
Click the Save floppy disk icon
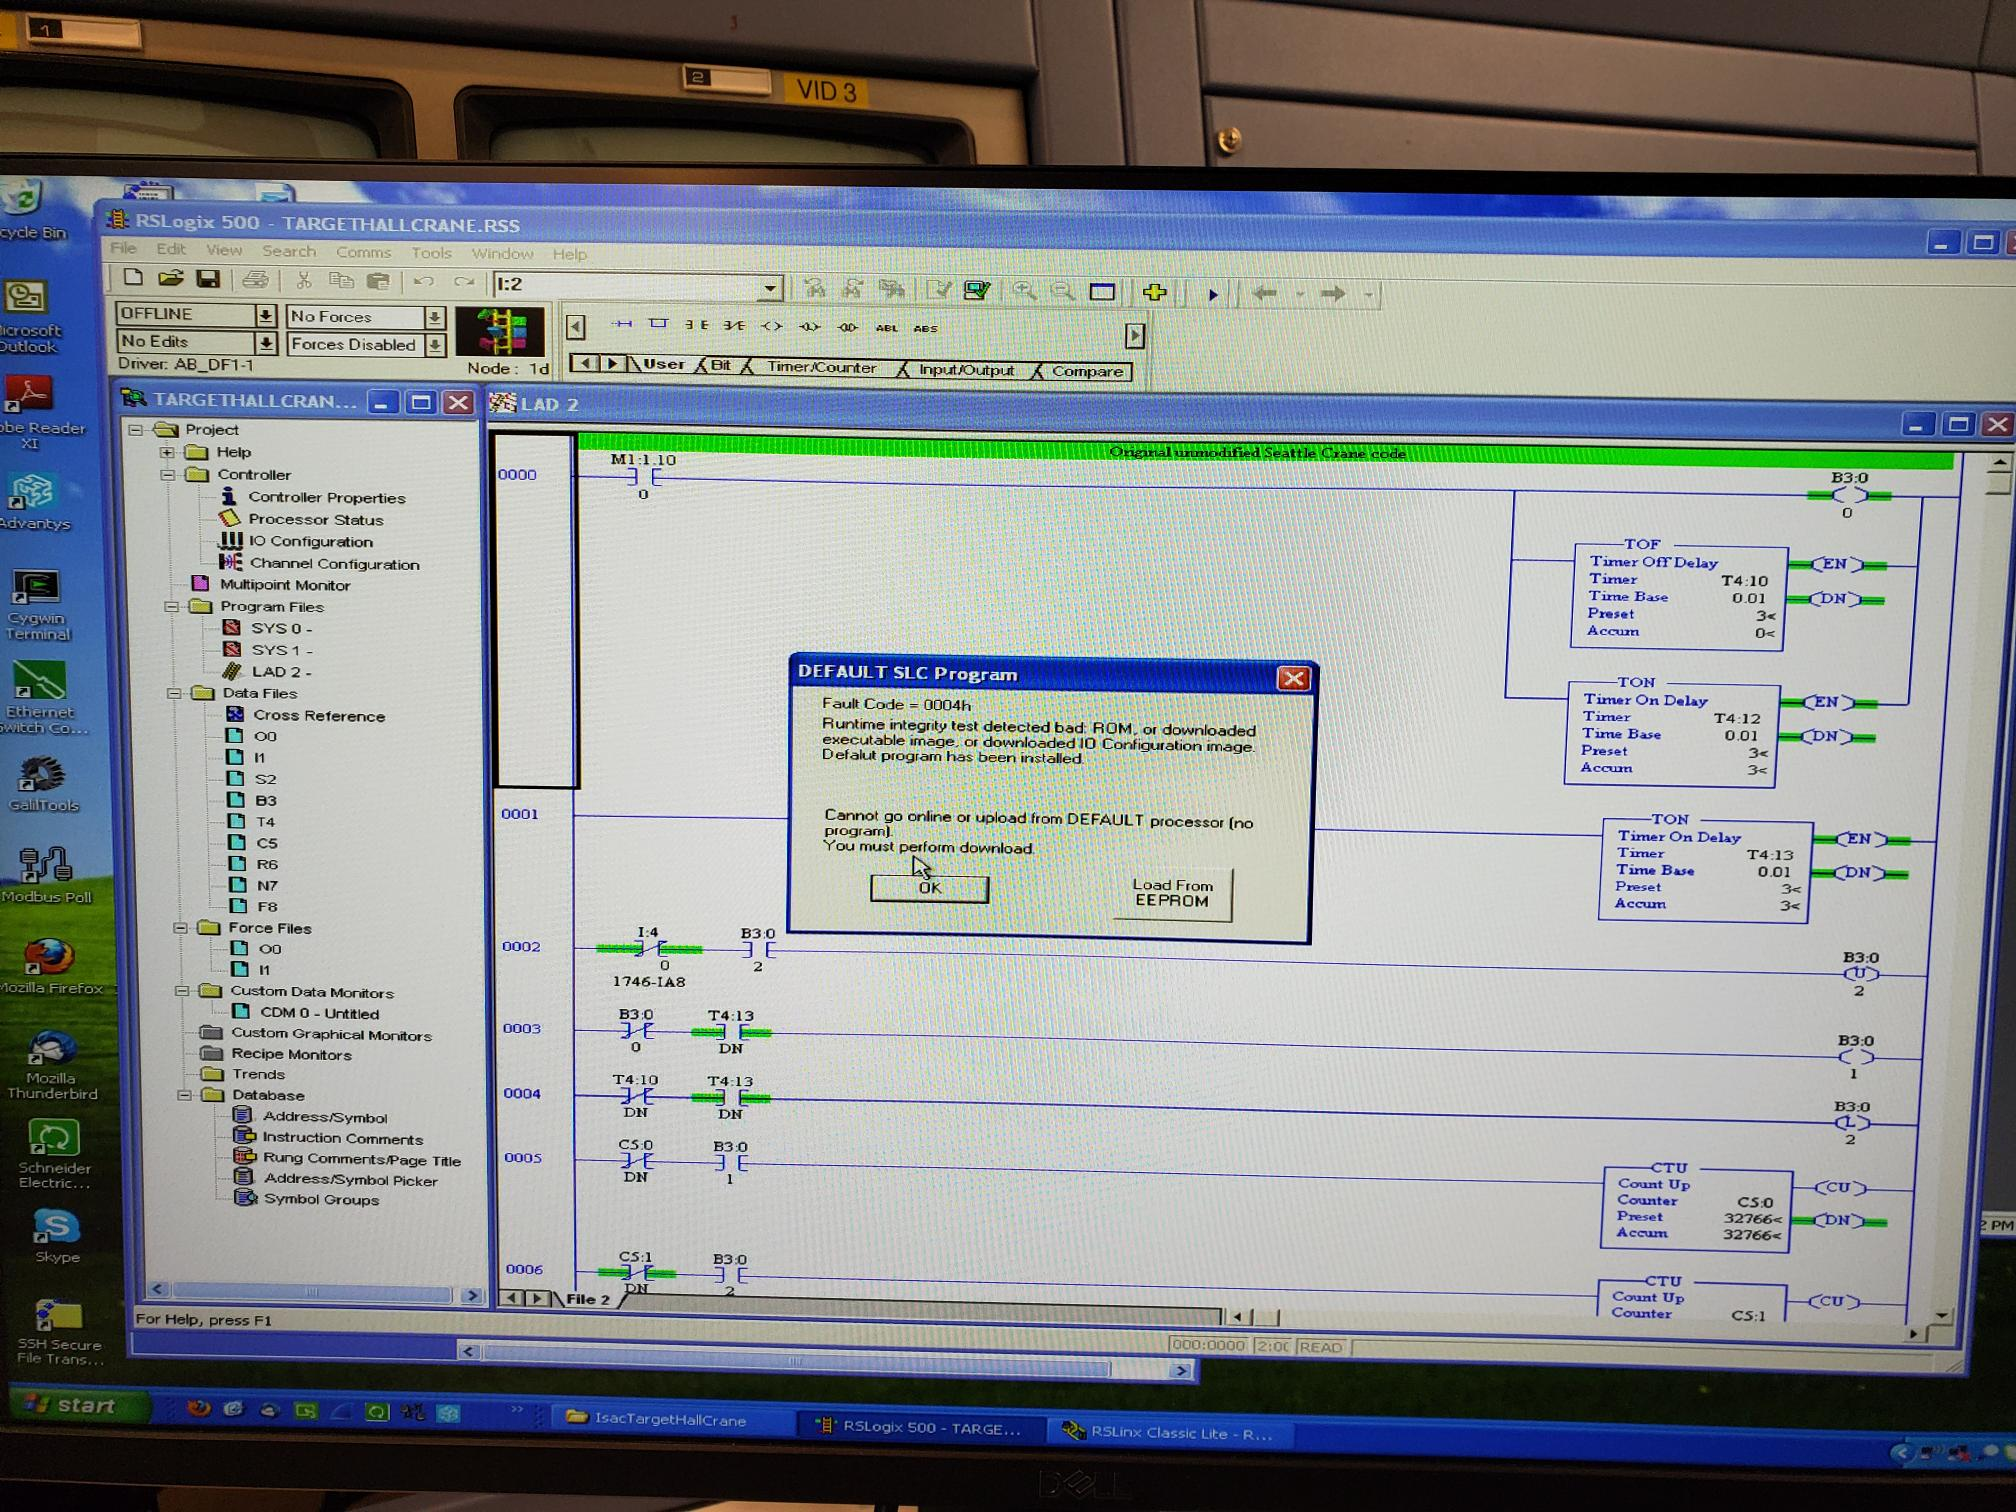208,279
